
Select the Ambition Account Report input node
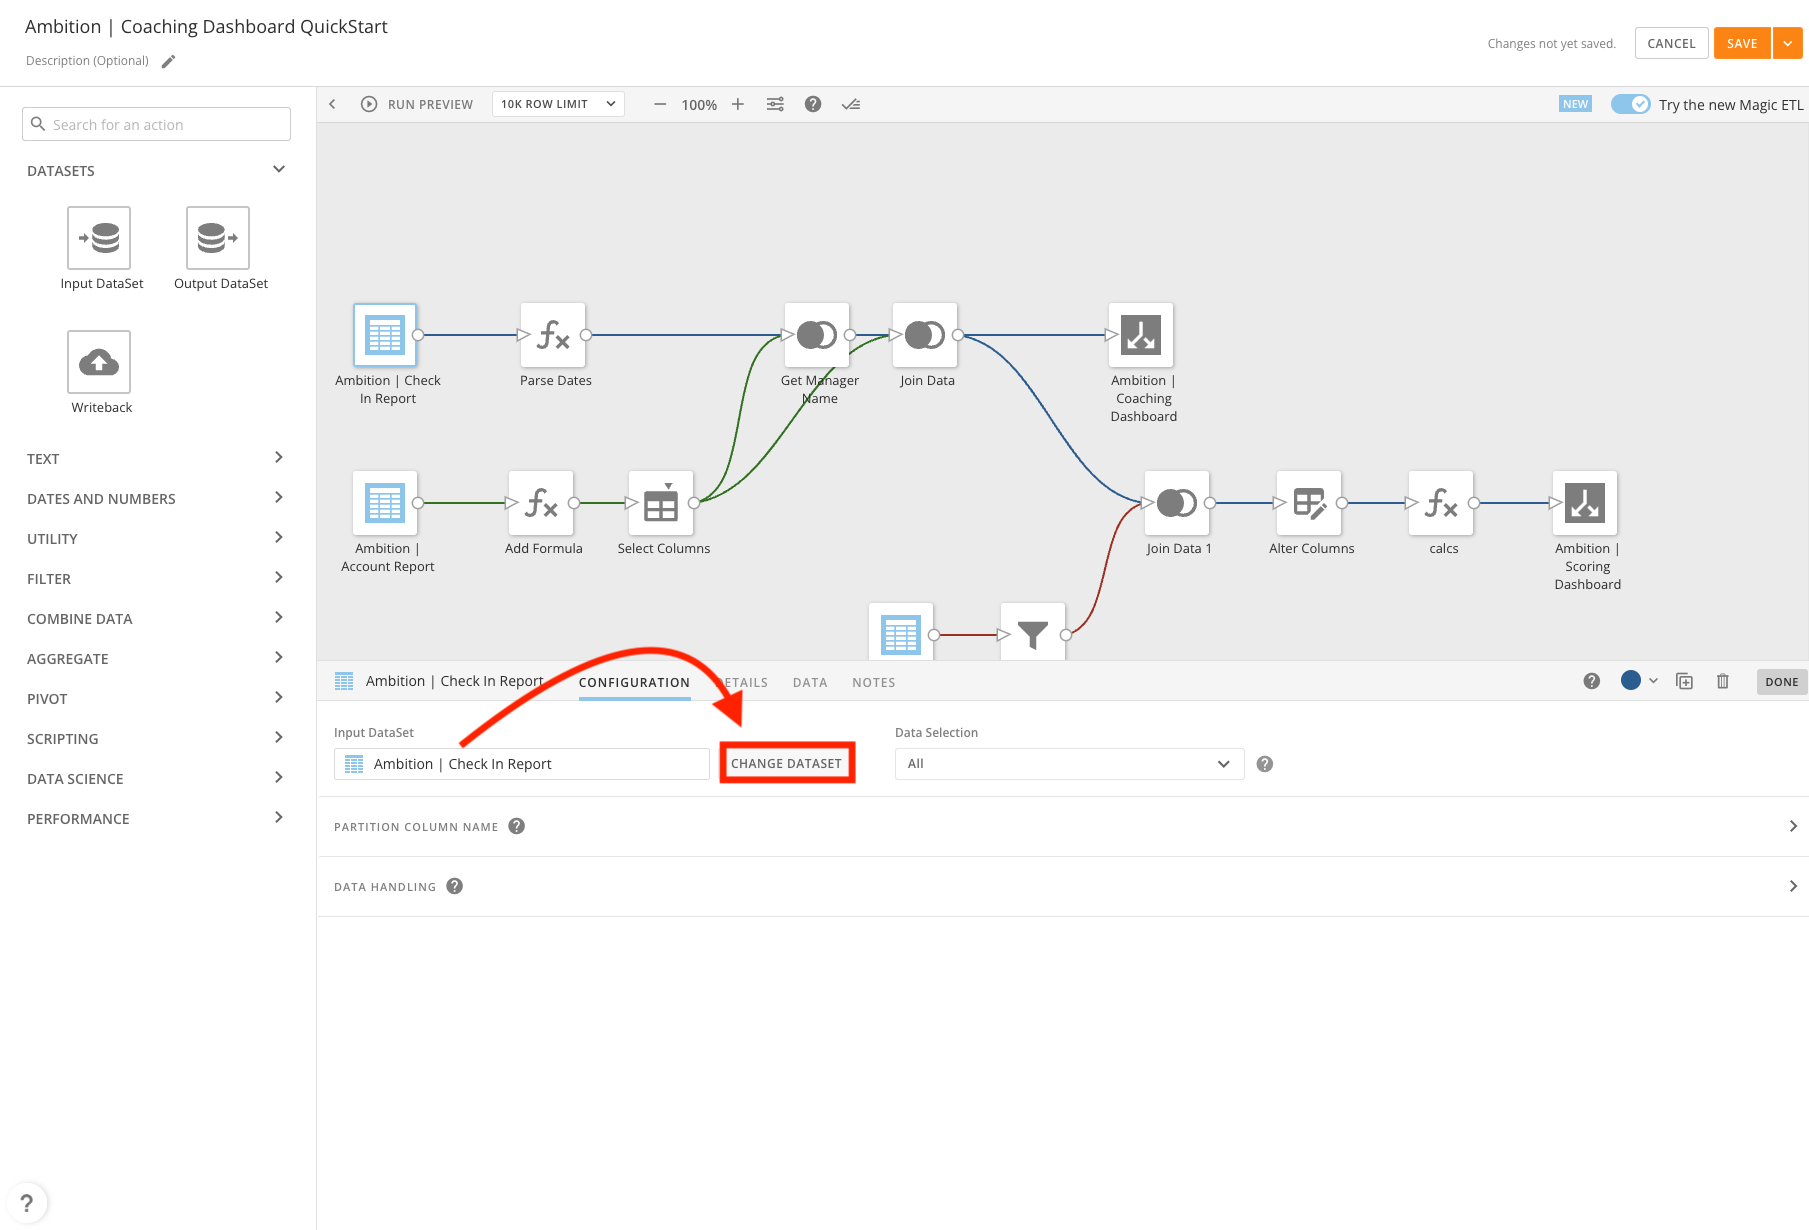[x=385, y=503]
